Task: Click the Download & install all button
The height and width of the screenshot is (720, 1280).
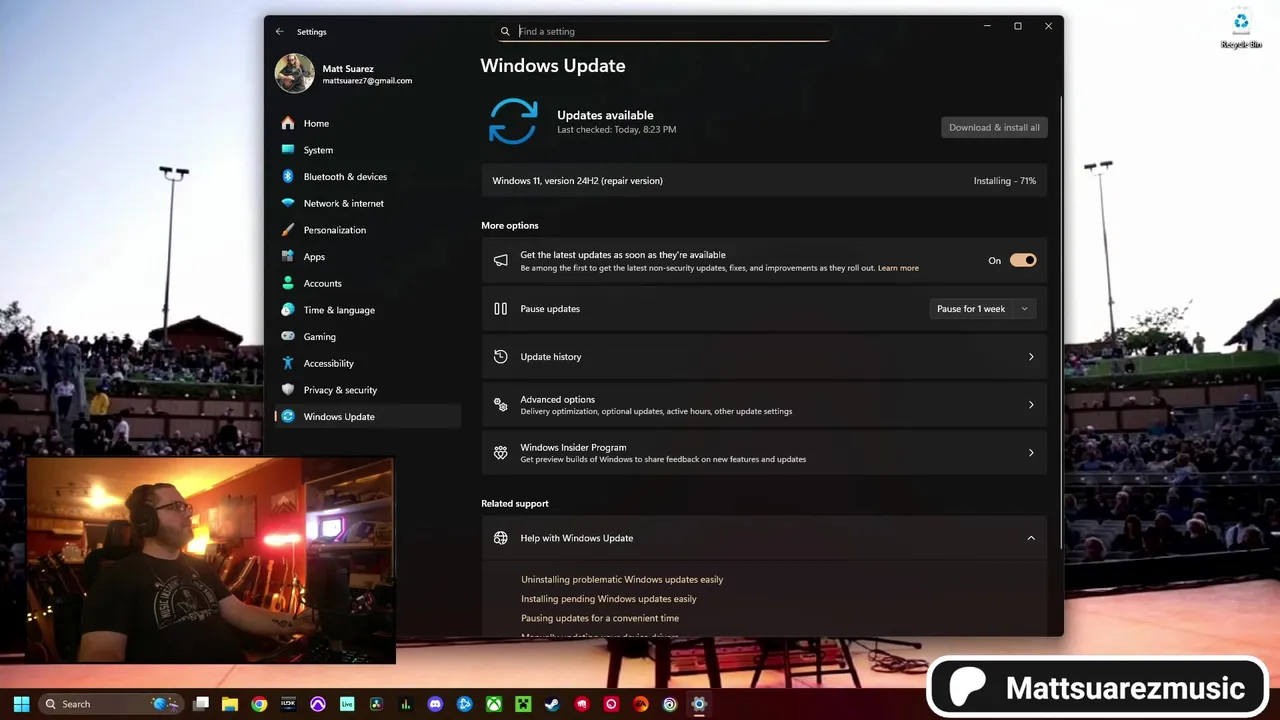Action: [x=994, y=127]
